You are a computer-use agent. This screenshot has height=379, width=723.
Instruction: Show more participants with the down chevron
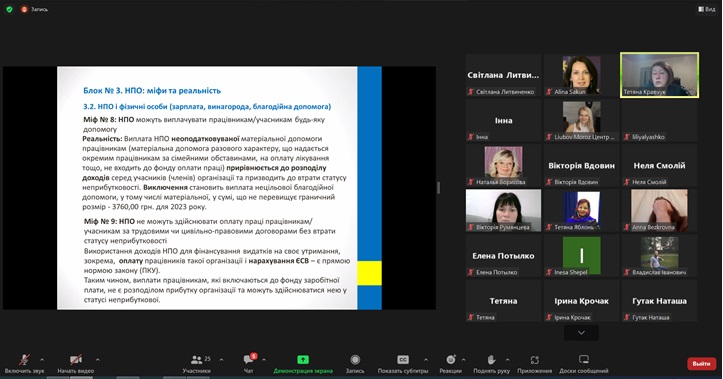(581, 332)
